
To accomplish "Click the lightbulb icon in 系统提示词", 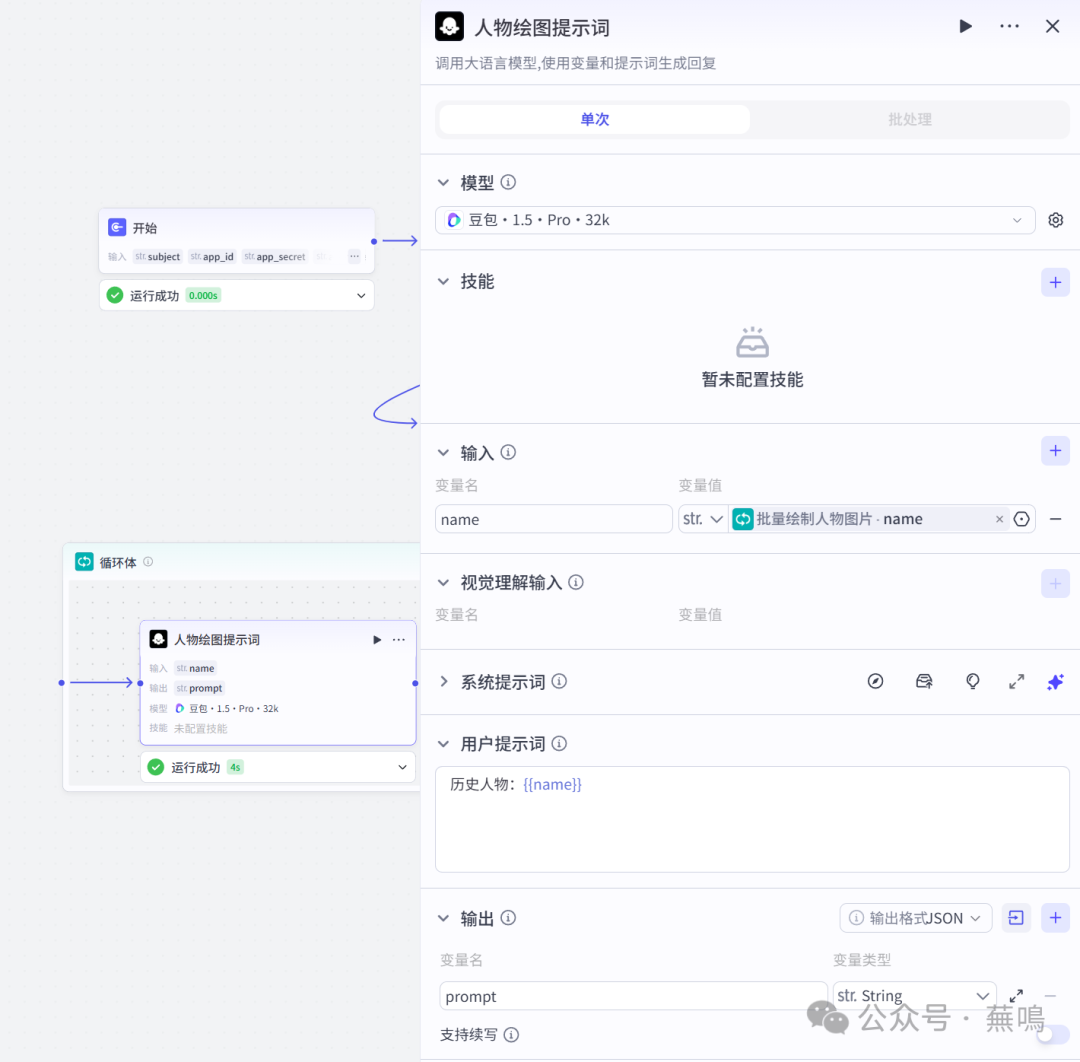I will (x=972, y=682).
